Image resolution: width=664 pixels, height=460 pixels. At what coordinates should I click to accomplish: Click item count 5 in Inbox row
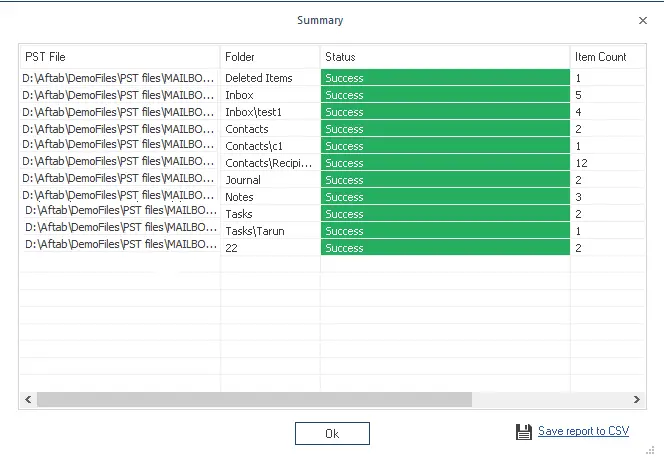tap(578, 95)
